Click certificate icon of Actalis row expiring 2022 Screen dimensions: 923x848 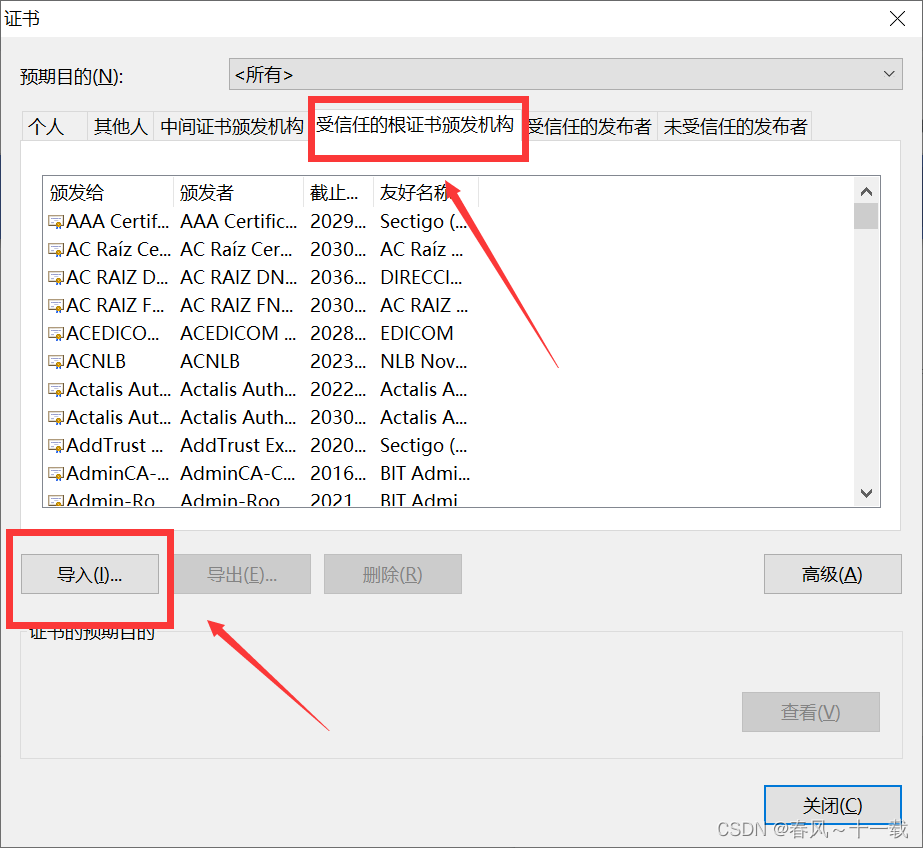click(x=56, y=390)
